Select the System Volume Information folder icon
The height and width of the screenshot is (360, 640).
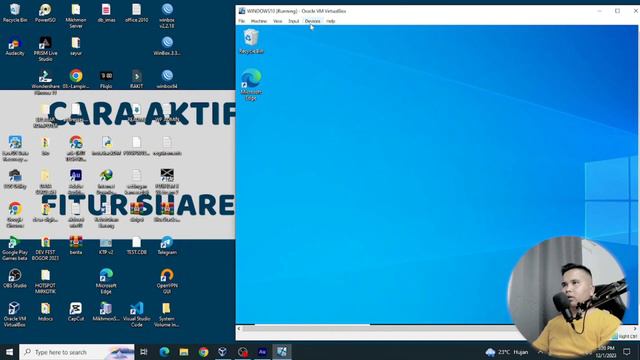(x=167, y=315)
